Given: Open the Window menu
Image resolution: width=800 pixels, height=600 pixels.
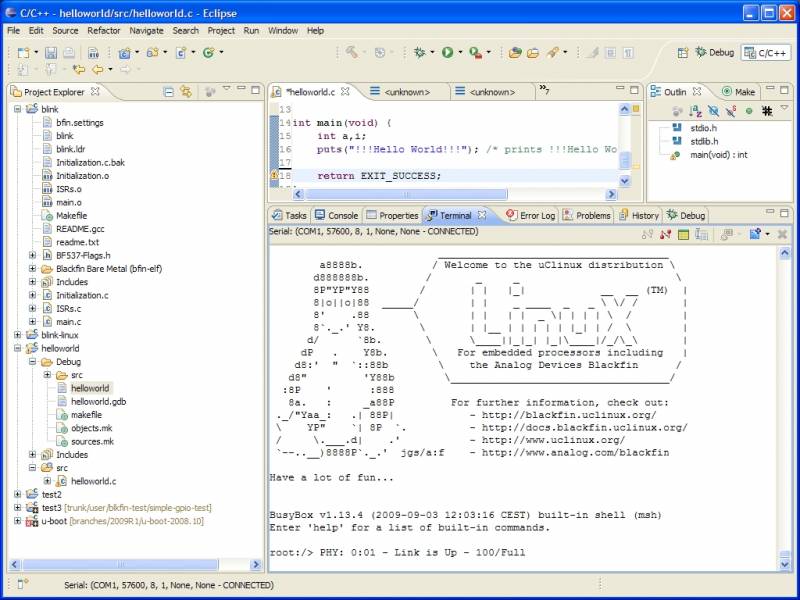Looking at the screenshot, I should 283,31.
